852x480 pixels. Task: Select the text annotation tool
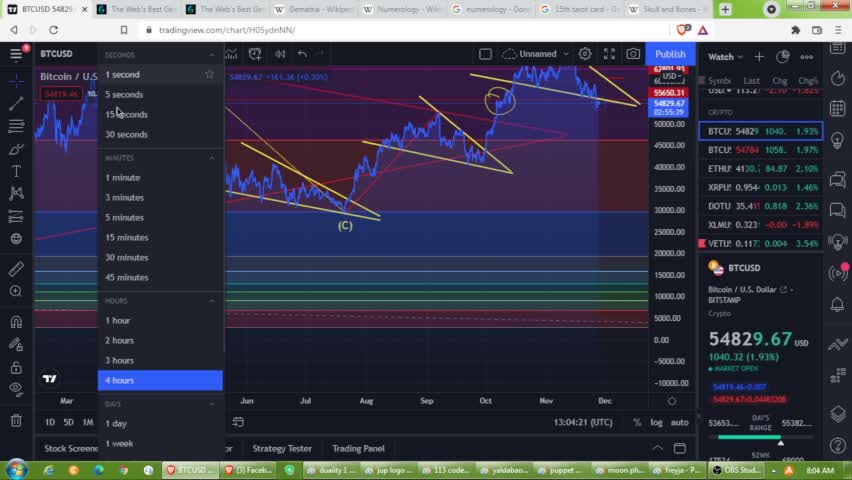[16, 171]
